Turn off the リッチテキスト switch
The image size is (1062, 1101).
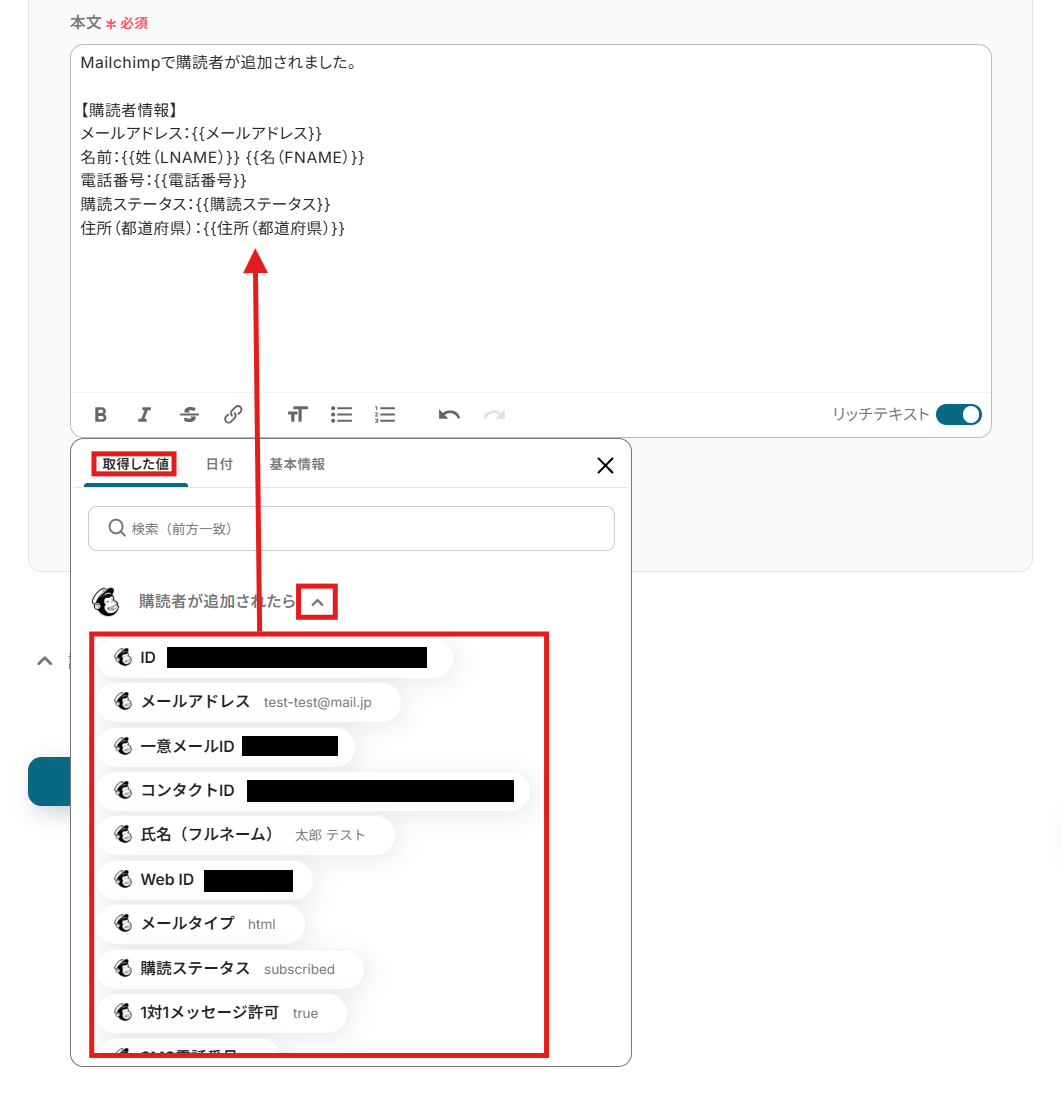coord(959,414)
